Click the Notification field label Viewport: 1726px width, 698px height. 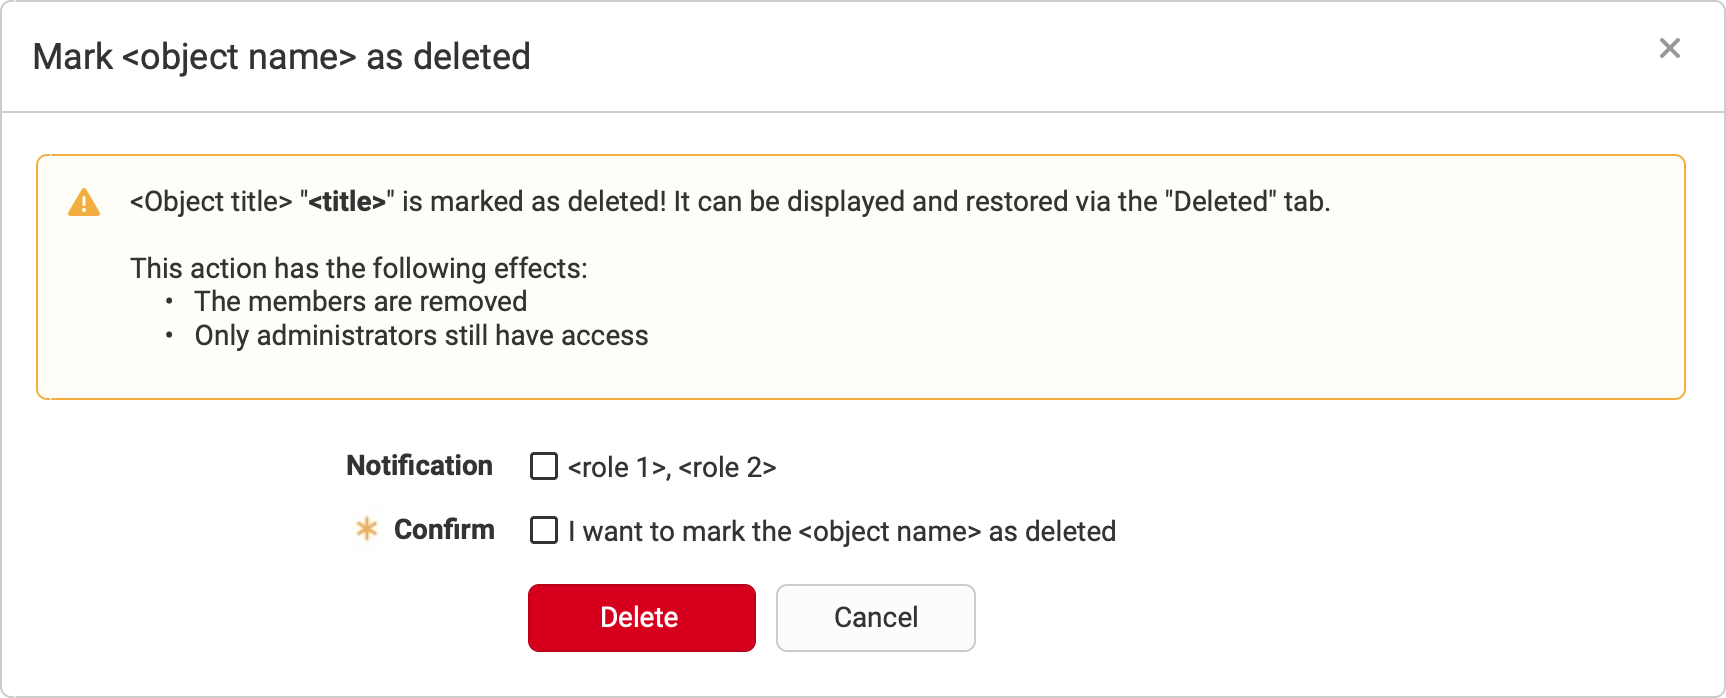coord(419,466)
